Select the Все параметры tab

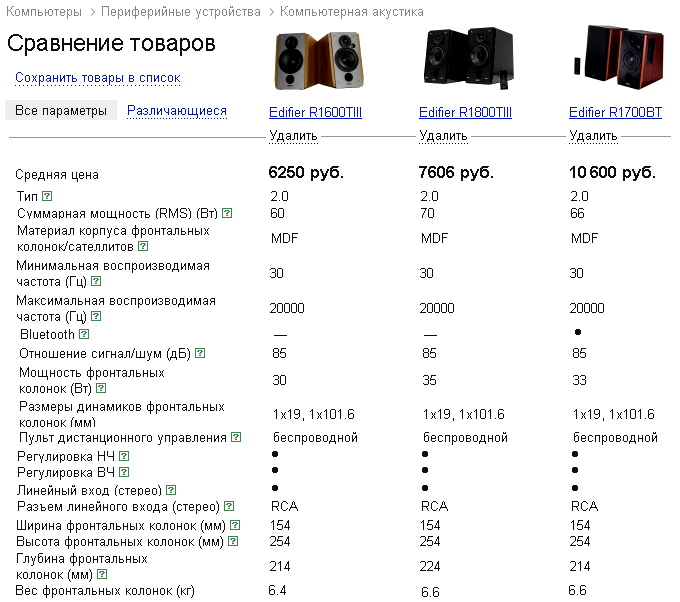tap(61, 111)
